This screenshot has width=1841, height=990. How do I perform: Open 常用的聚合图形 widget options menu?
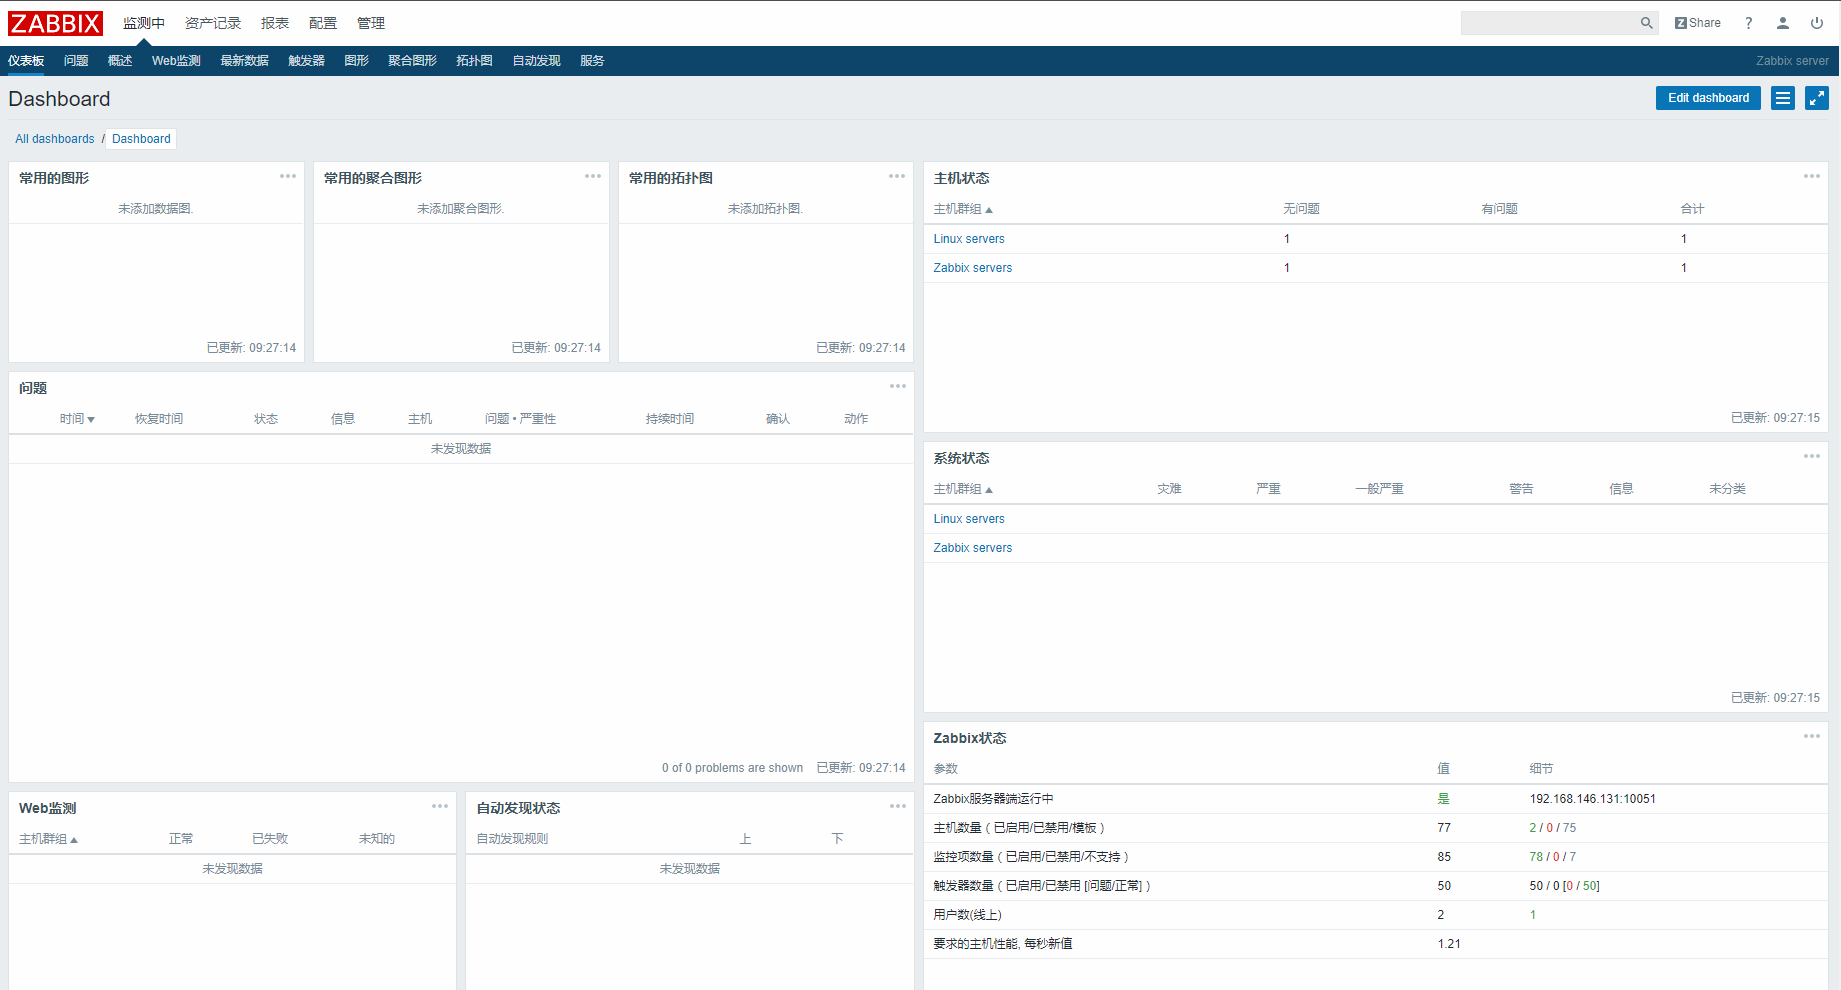click(593, 176)
